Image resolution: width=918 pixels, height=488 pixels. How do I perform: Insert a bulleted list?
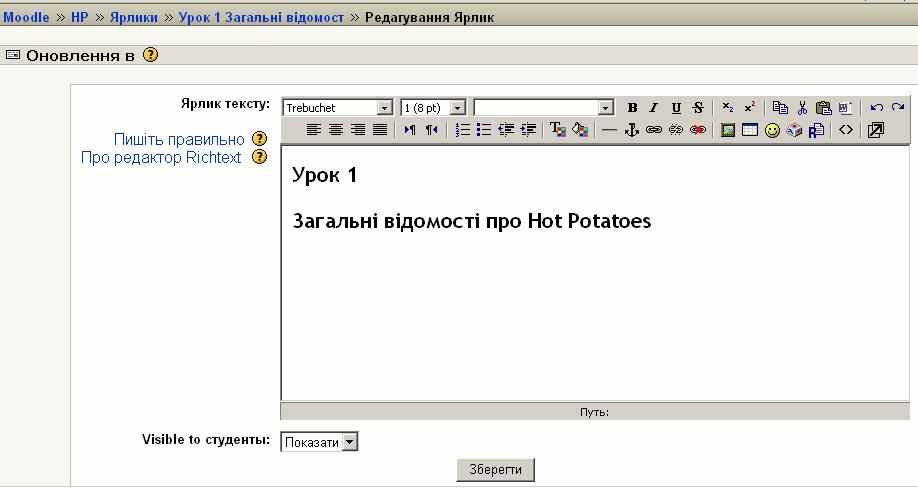click(x=484, y=130)
